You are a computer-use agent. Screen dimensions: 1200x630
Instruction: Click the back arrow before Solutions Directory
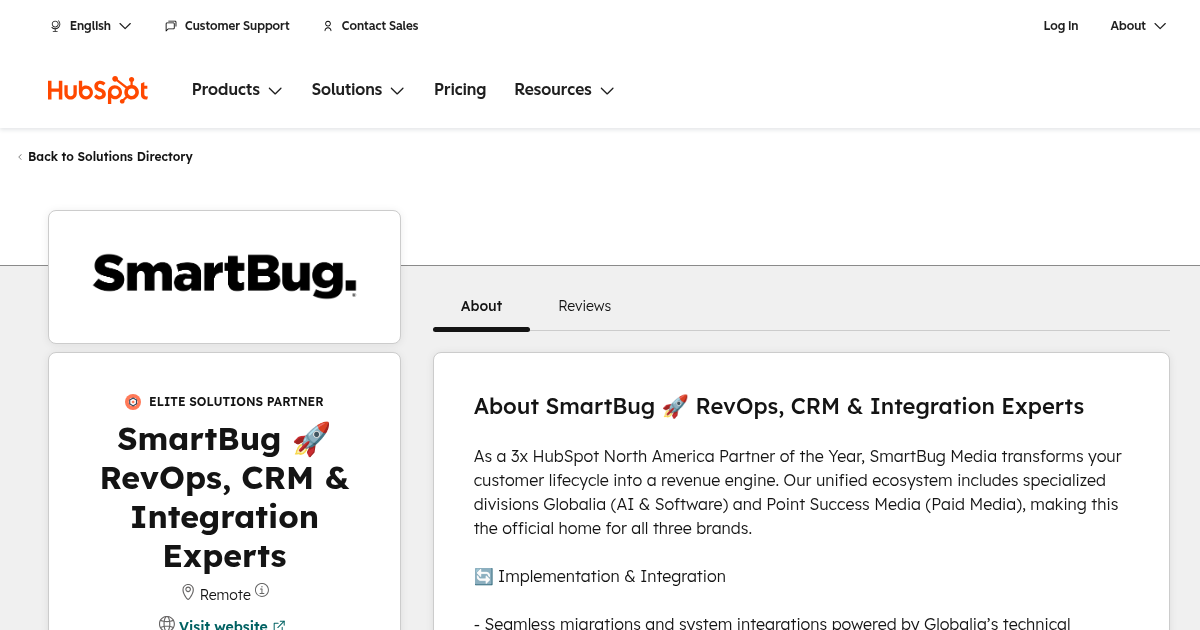(20, 157)
